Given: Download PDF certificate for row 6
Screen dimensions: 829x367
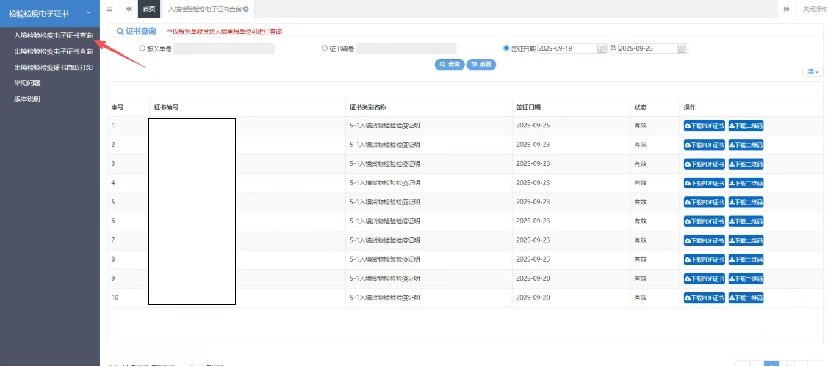Looking at the screenshot, I should click(704, 221).
